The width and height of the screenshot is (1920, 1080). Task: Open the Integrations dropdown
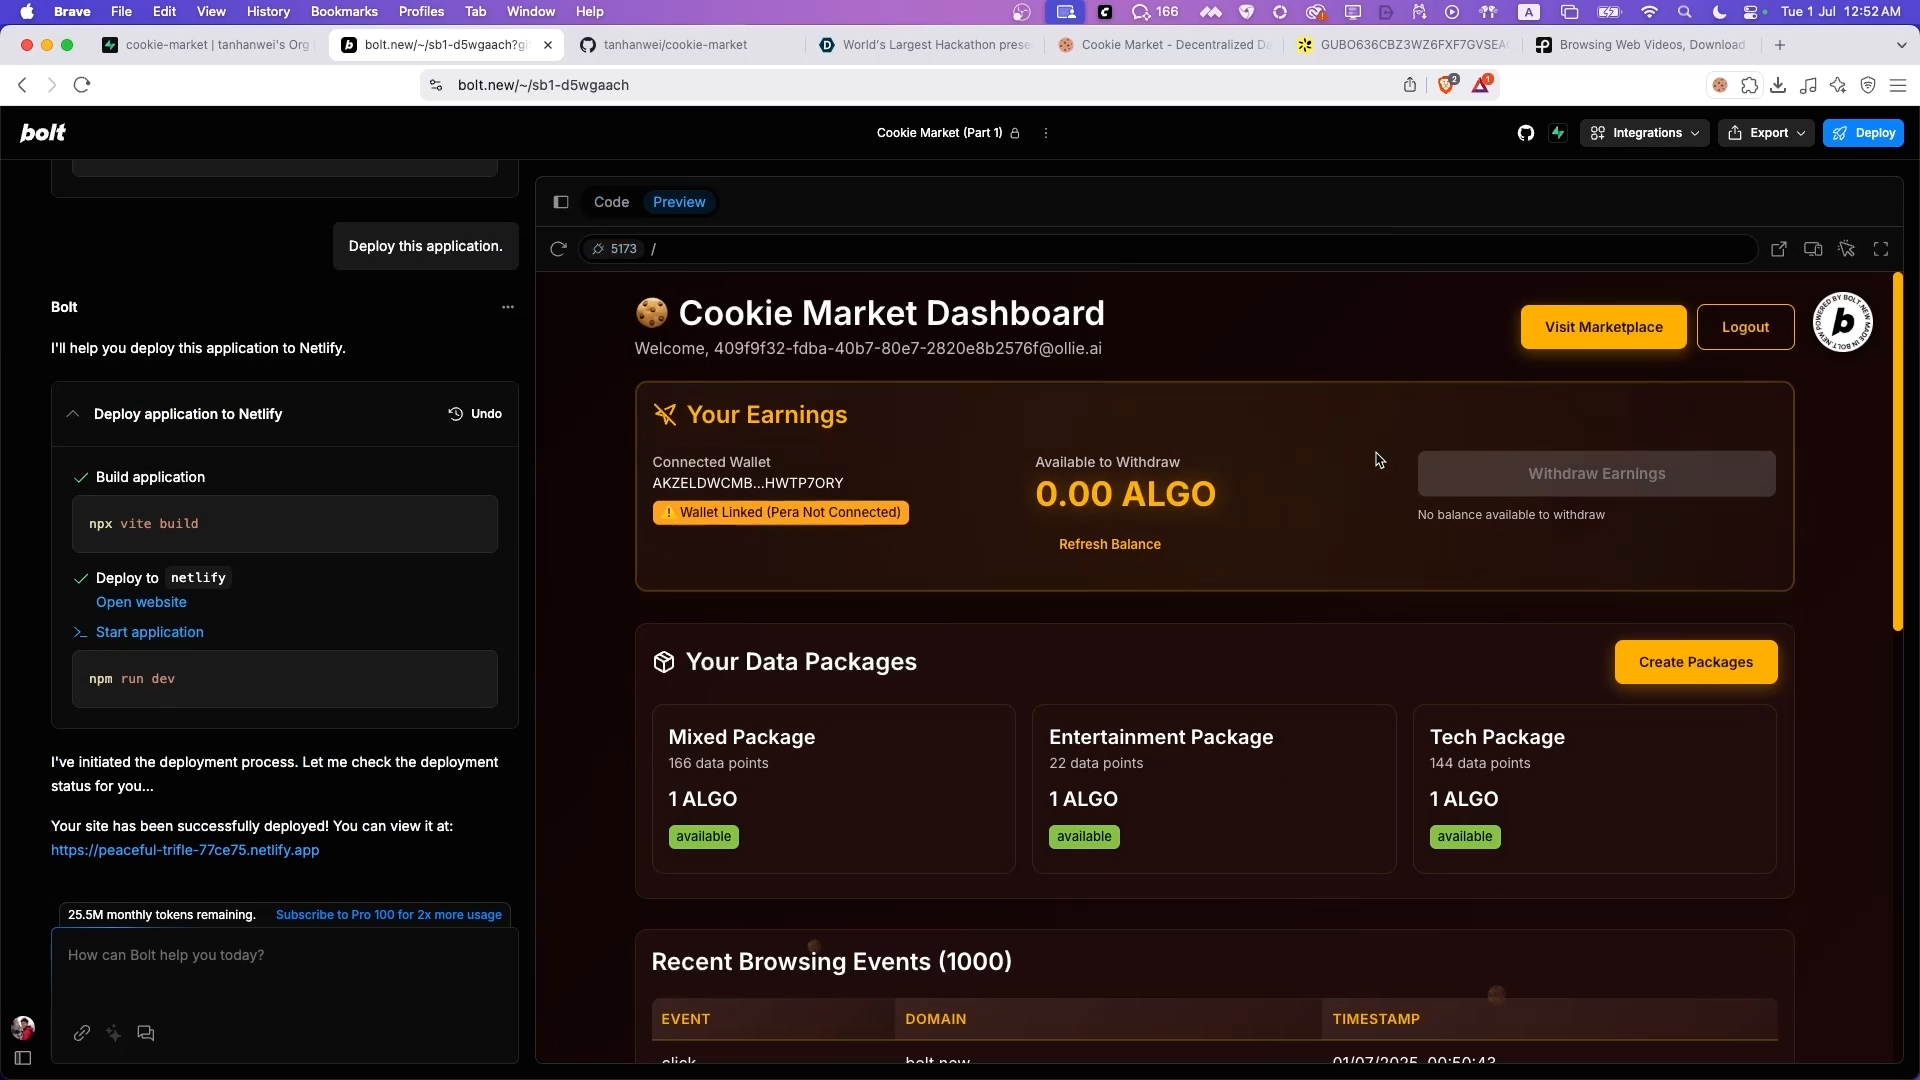point(1645,133)
